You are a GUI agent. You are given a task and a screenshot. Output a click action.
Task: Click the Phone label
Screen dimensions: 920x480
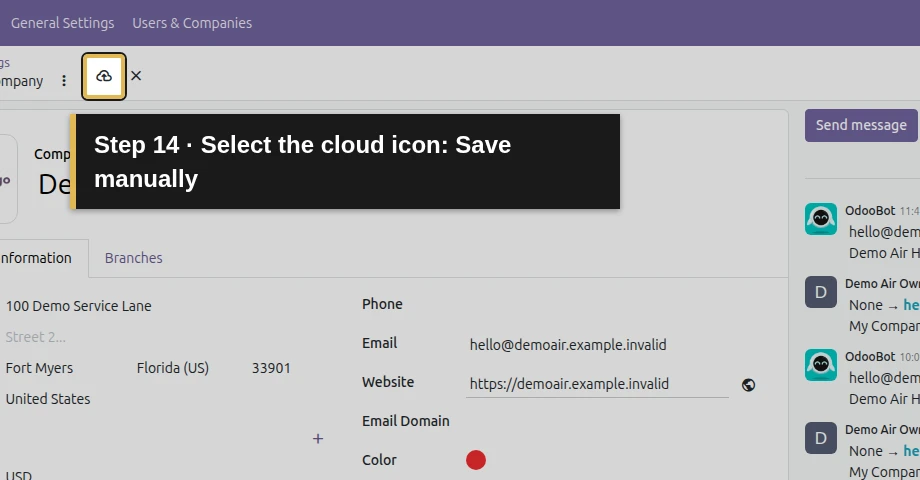point(382,304)
